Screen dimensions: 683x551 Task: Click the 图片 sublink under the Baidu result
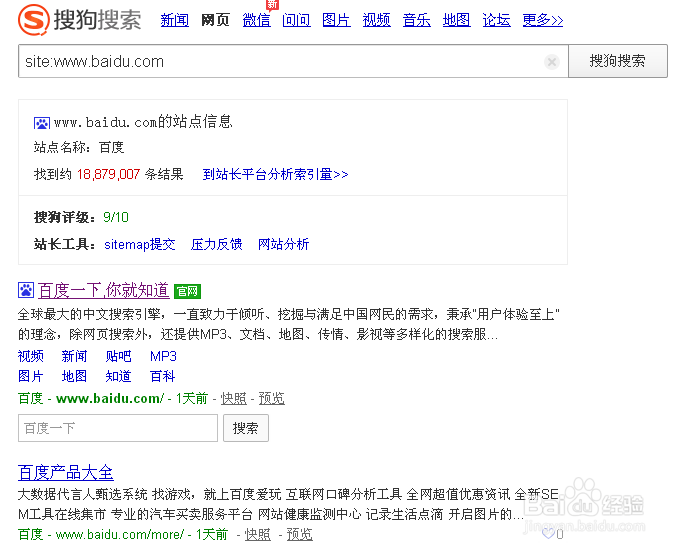(31, 376)
